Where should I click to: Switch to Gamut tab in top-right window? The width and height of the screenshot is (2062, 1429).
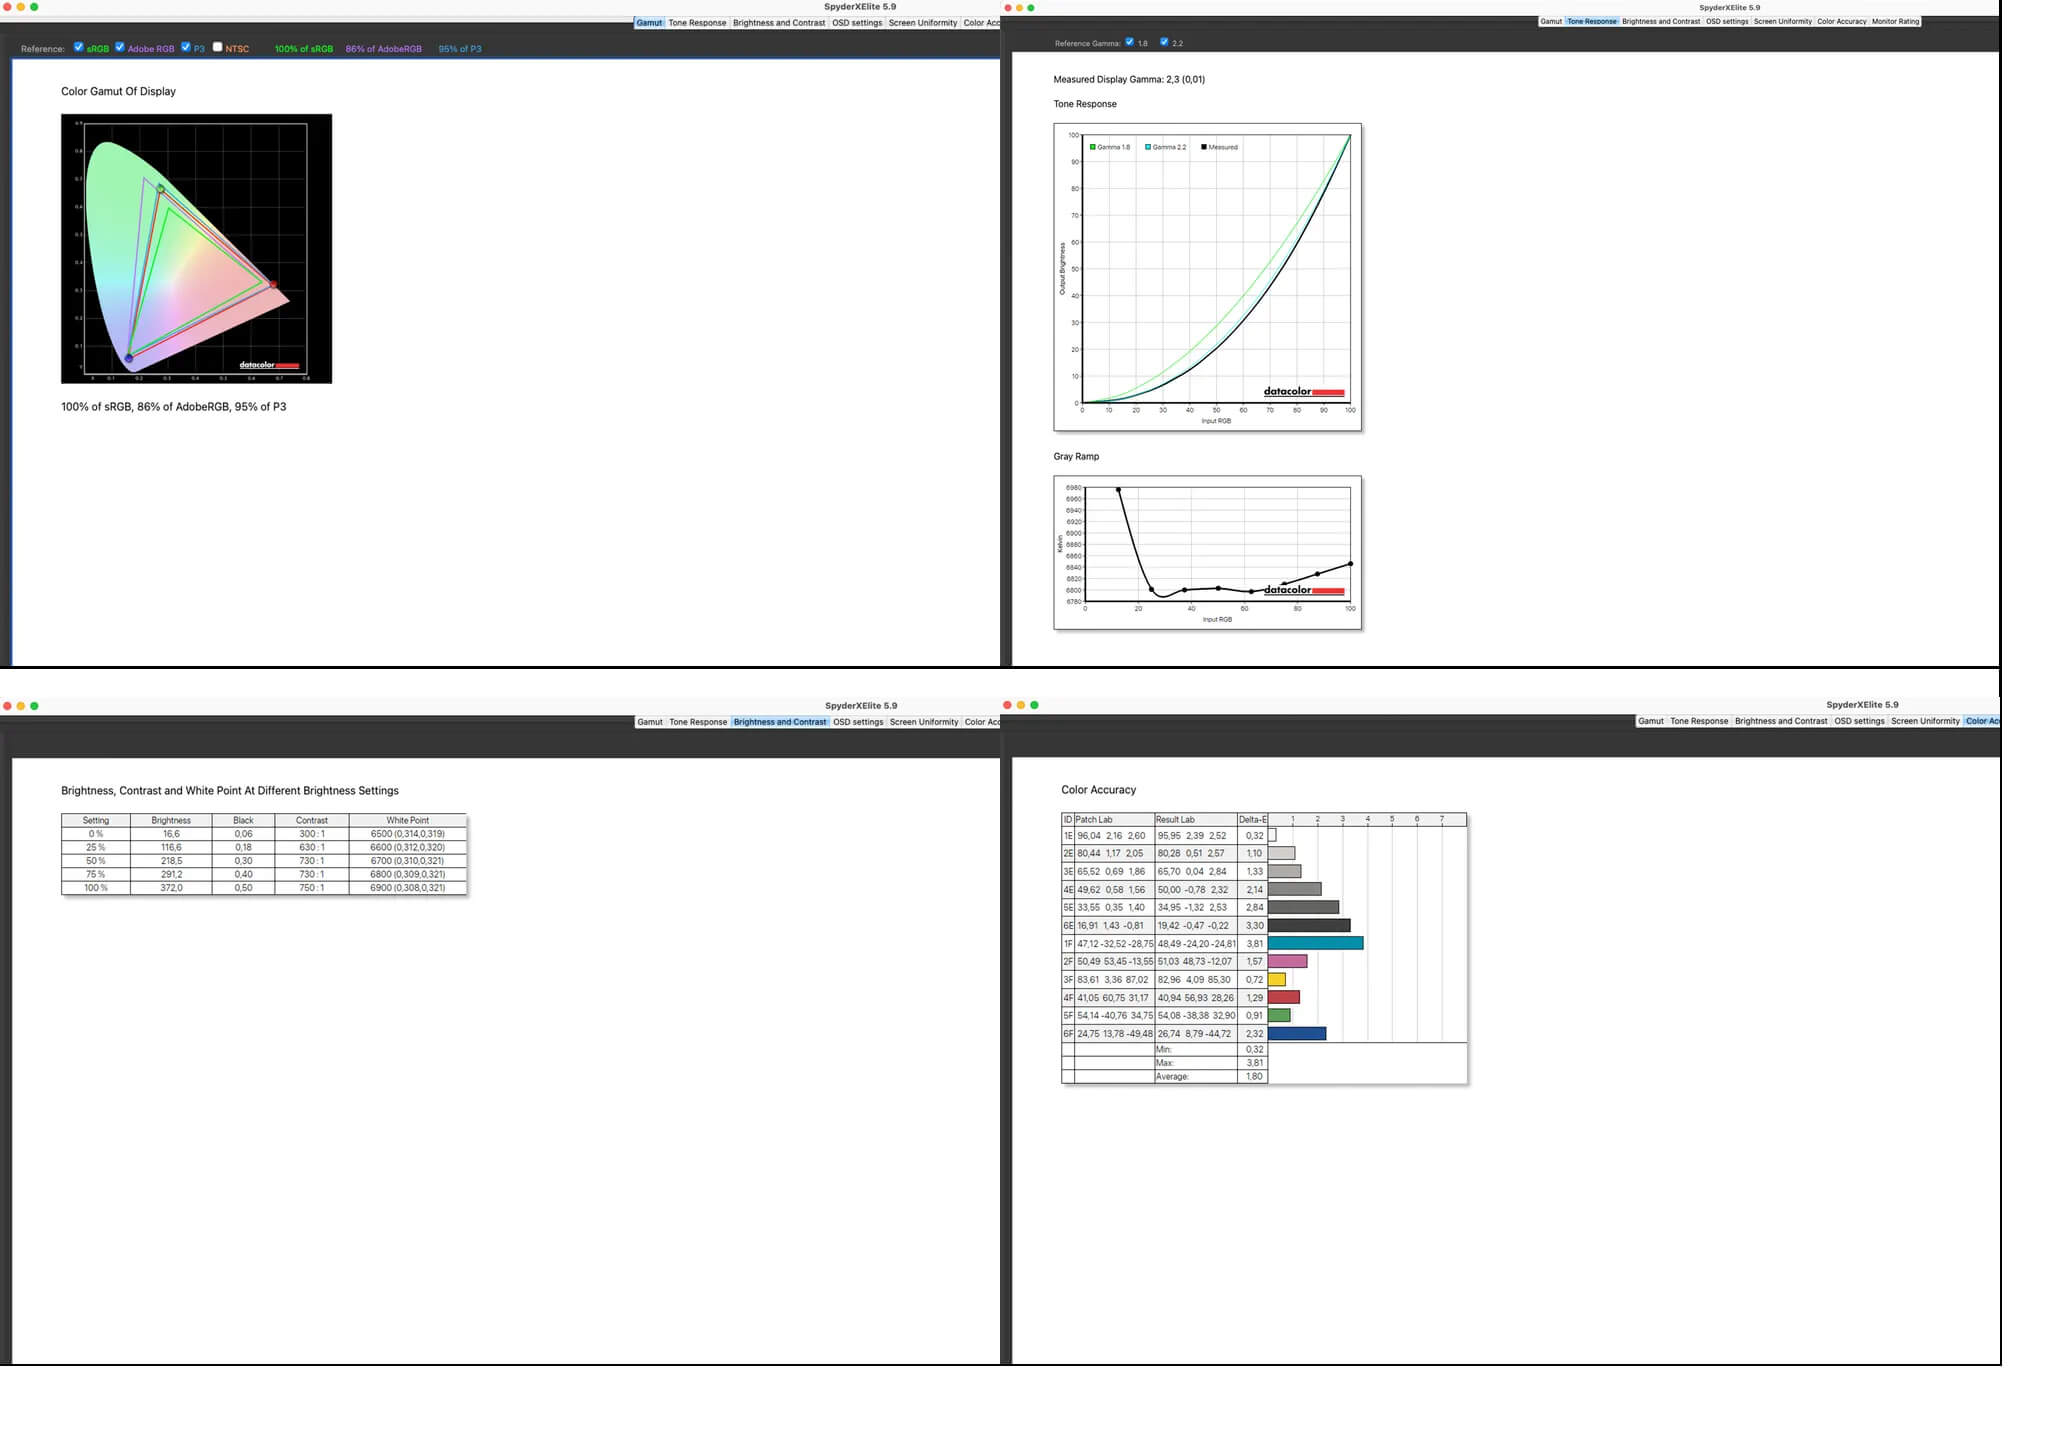(x=1551, y=21)
